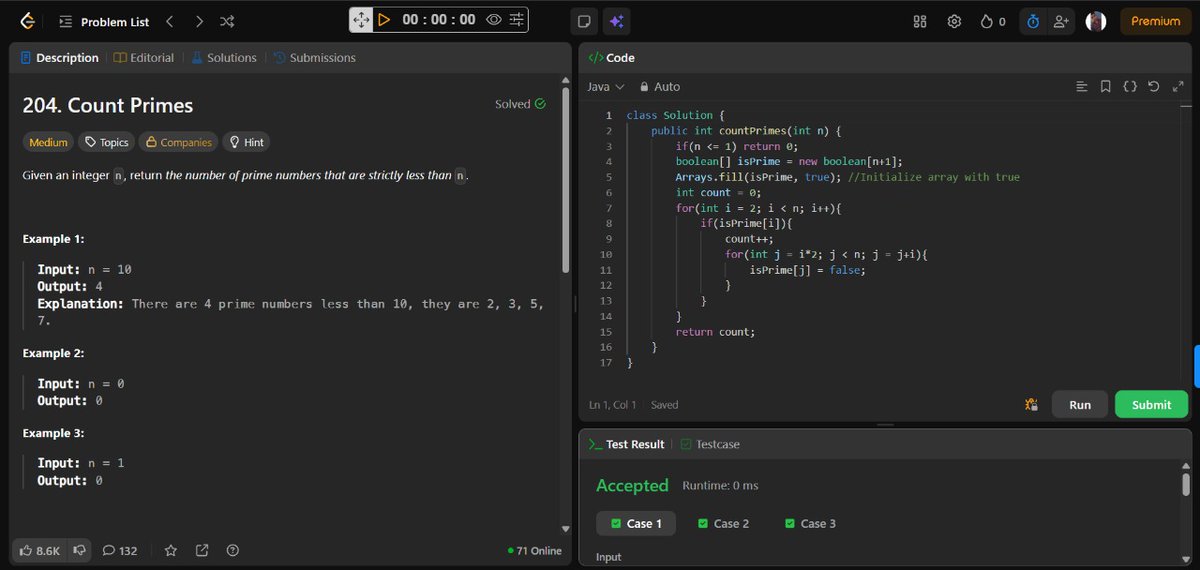Expand the Companies tag
The height and width of the screenshot is (570, 1200).
(179, 142)
